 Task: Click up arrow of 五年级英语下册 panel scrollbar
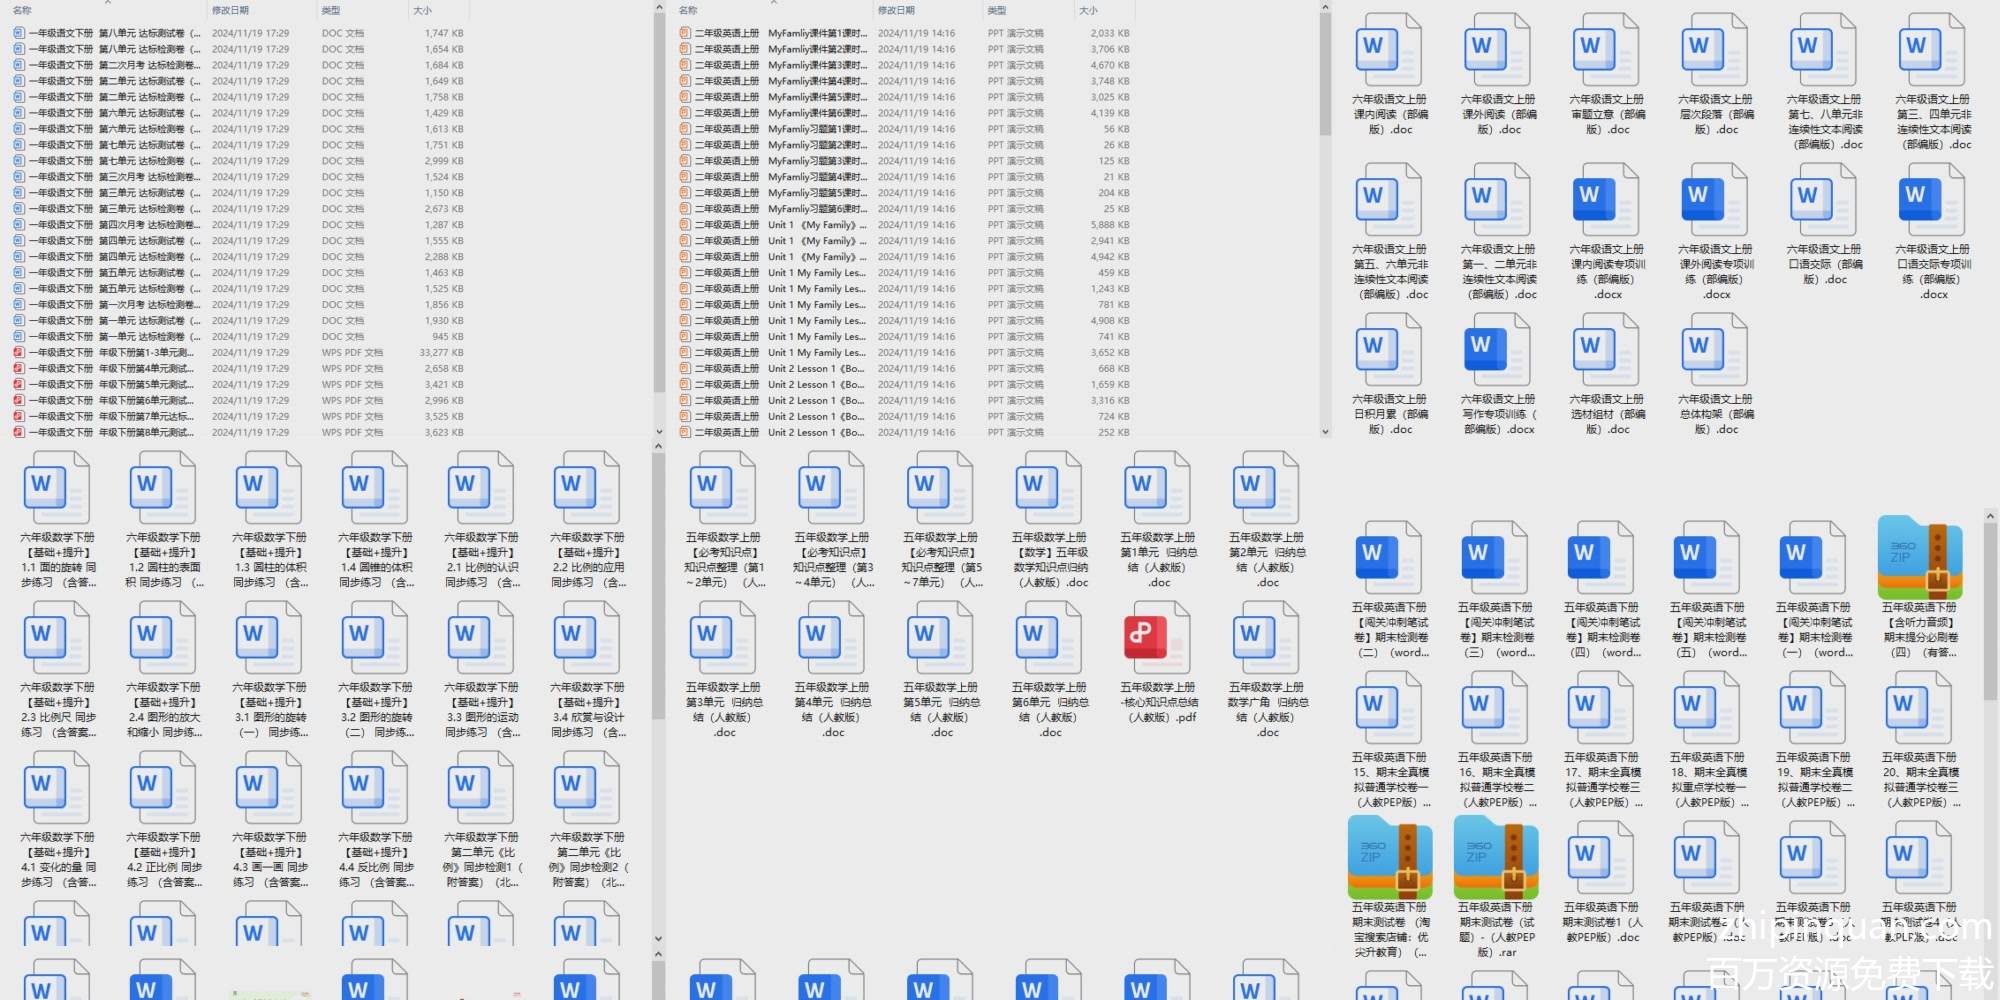[x=1991, y=517]
